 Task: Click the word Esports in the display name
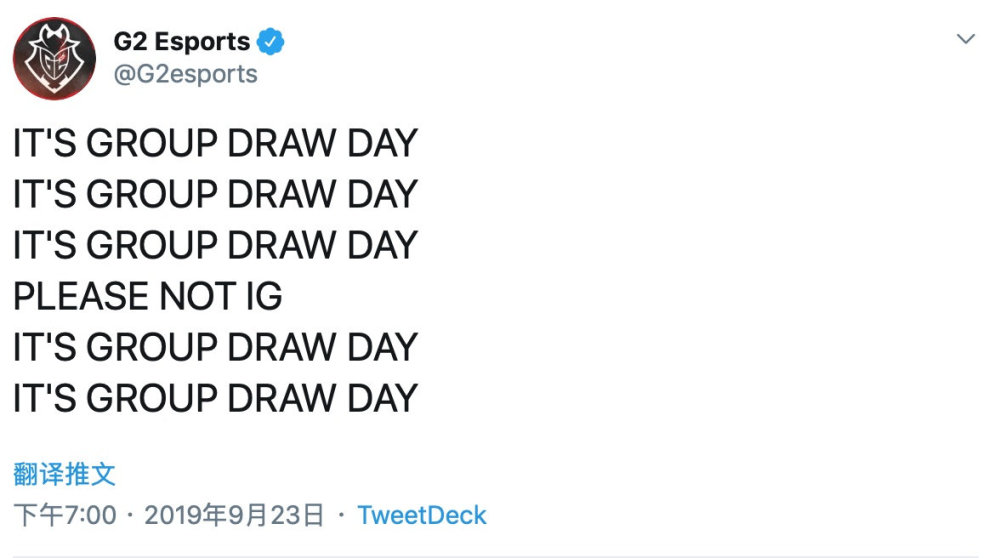pos(204,42)
